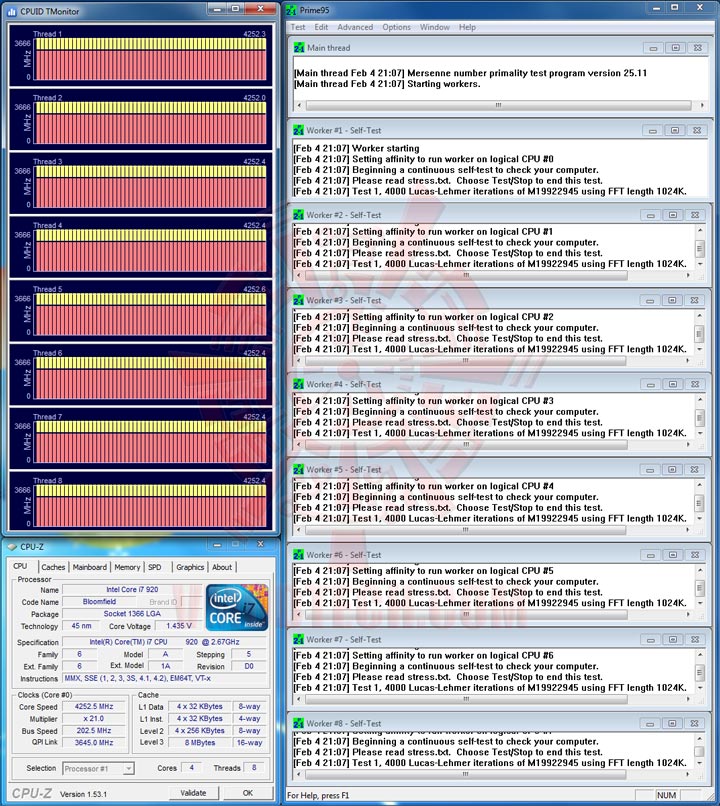
Task: Click the Main thread horizontal scrollbar
Action: point(499,105)
